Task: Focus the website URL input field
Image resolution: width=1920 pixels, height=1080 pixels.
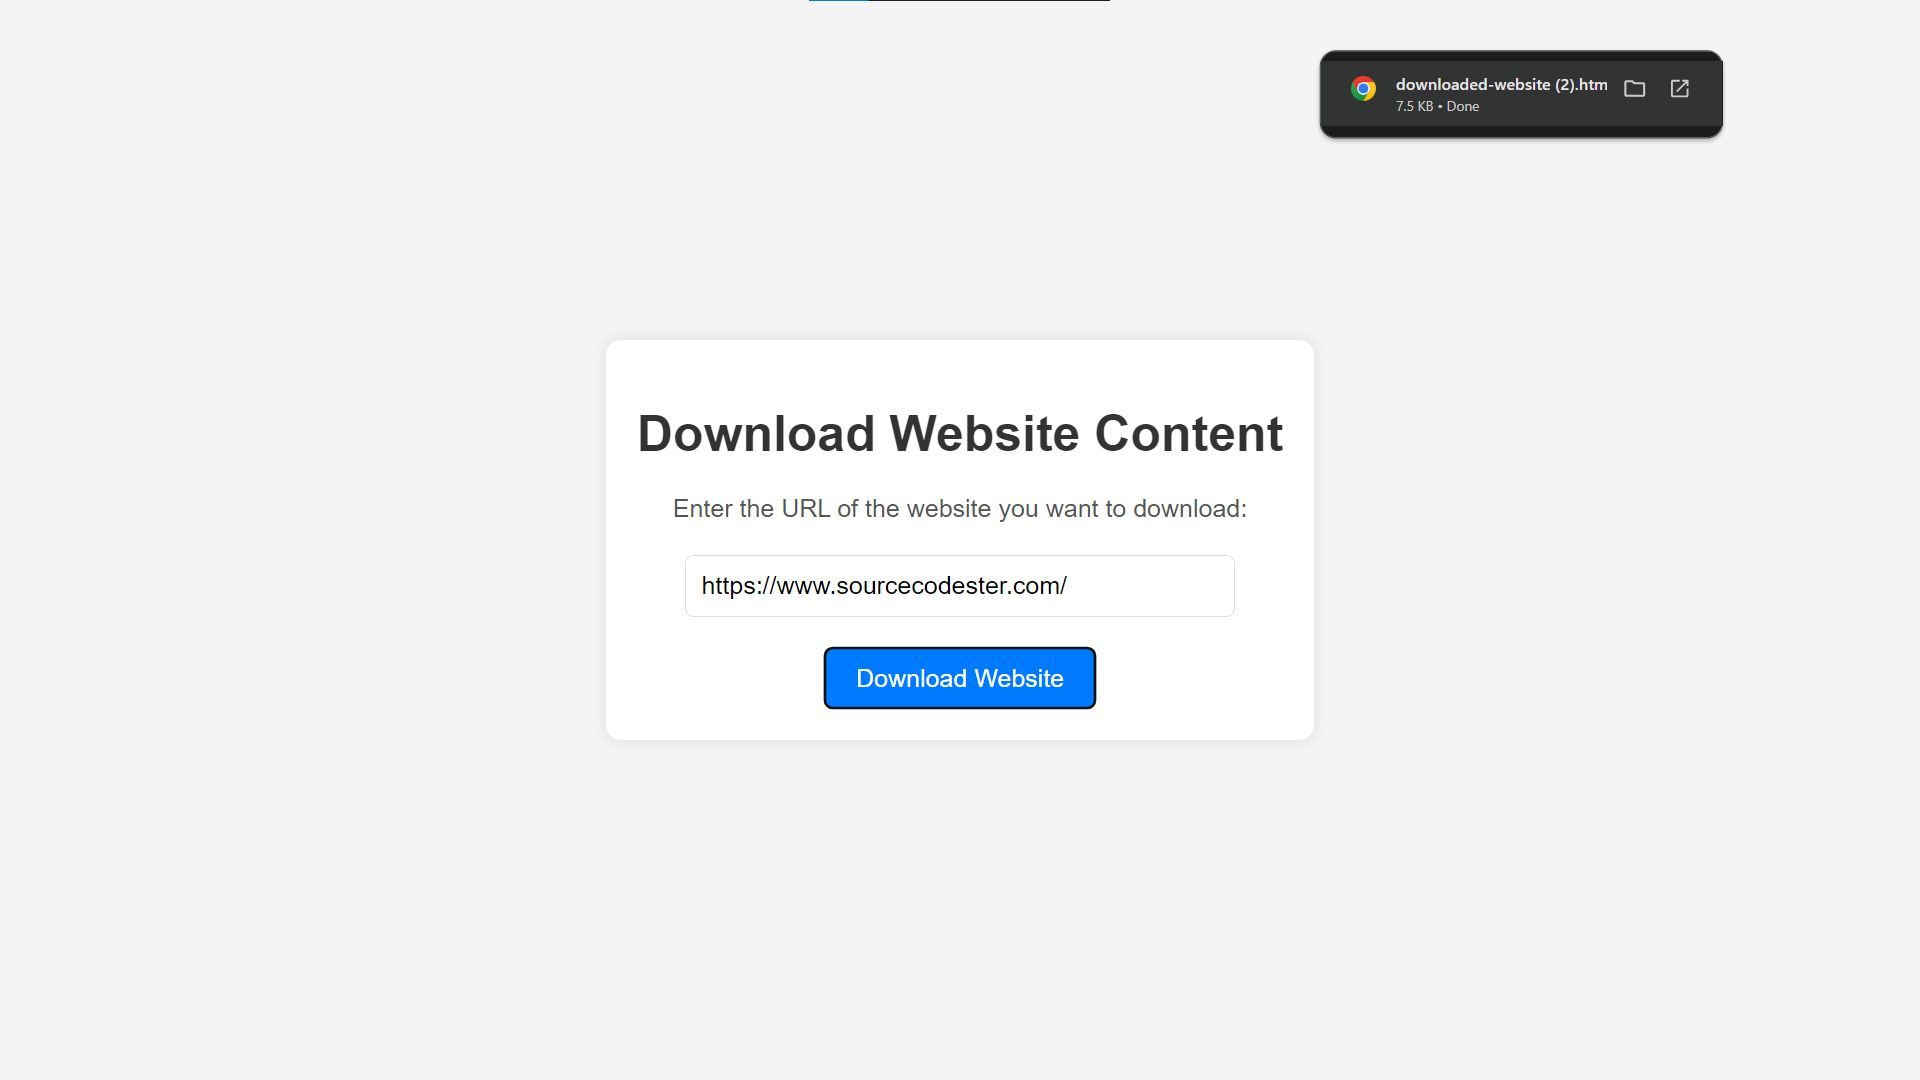Action: coord(959,586)
